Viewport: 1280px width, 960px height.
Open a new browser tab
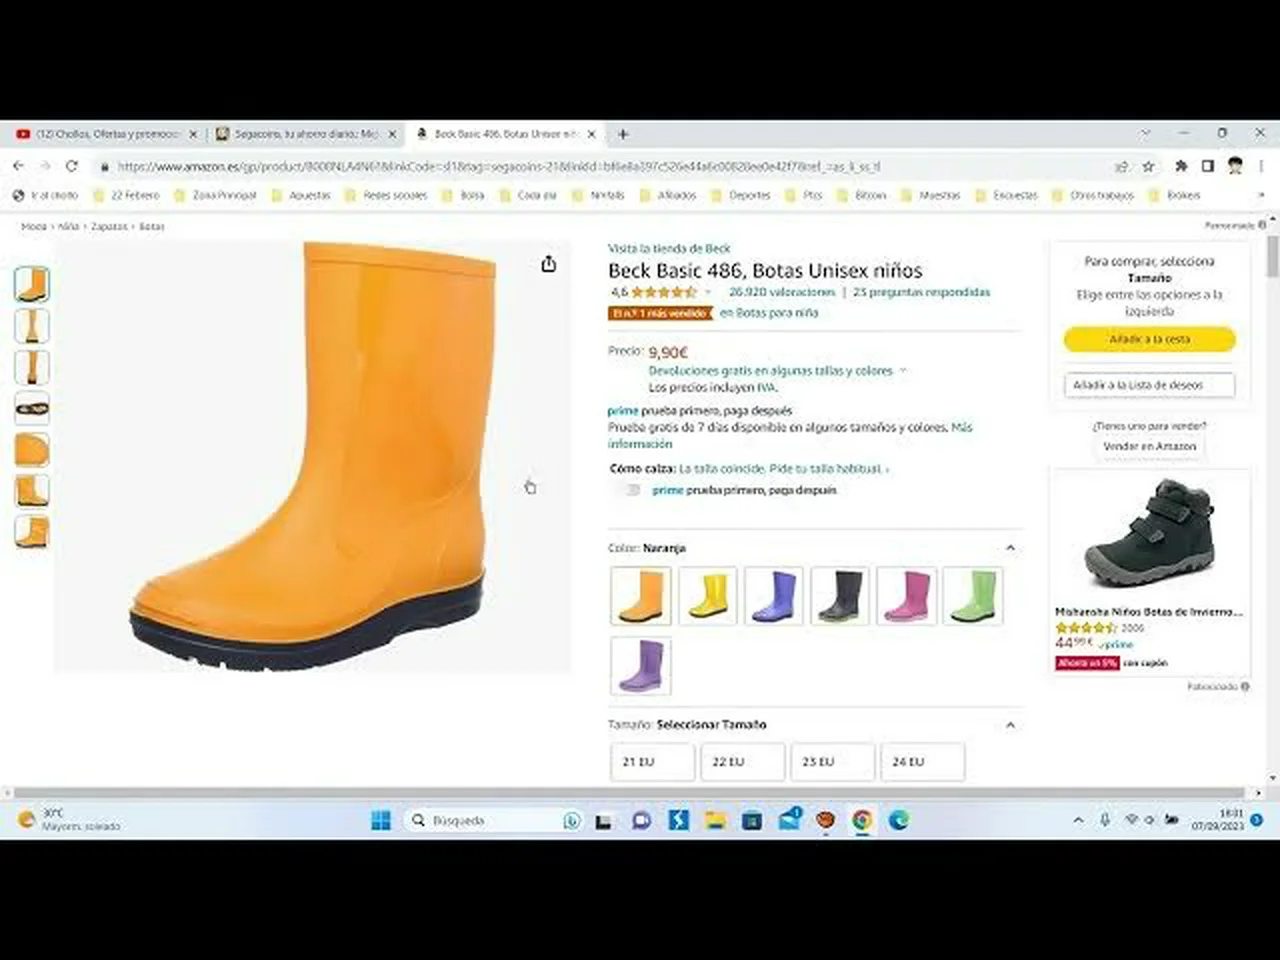(623, 134)
